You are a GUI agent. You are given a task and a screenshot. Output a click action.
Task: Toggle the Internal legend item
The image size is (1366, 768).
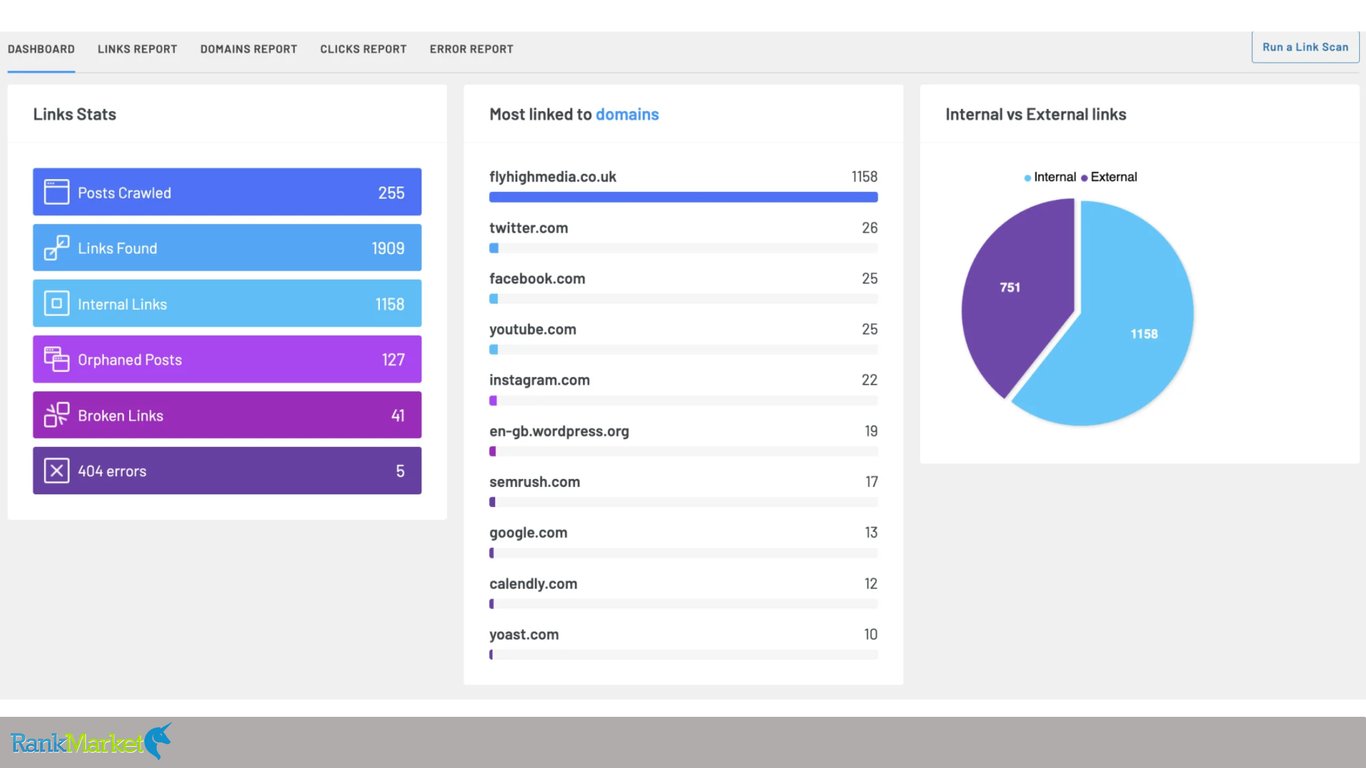[x=1050, y=177]
